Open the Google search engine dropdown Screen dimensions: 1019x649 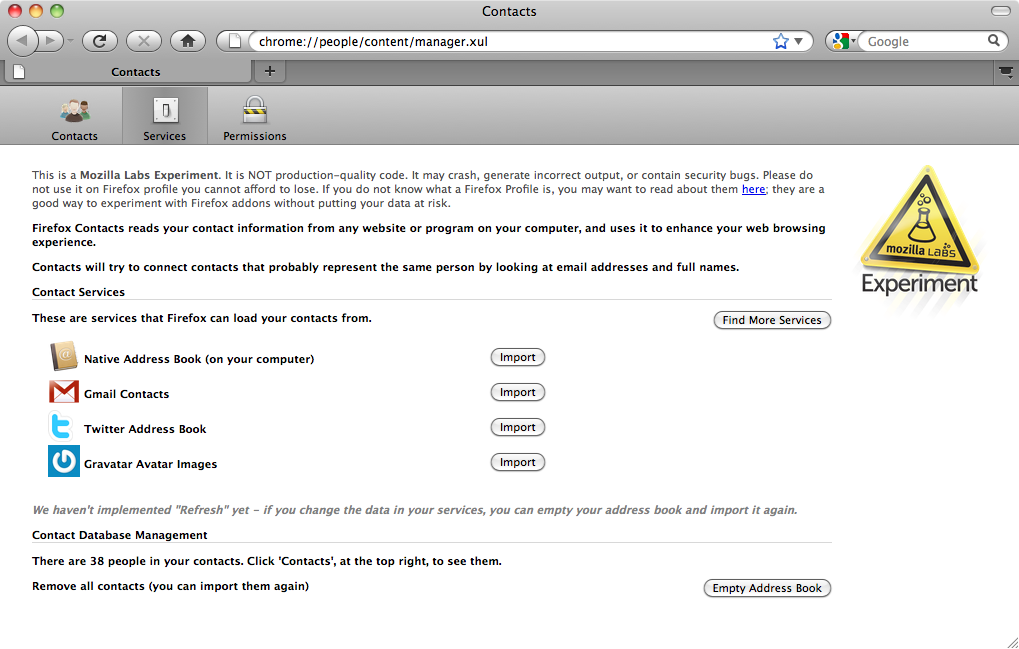(x=842, y=41)
